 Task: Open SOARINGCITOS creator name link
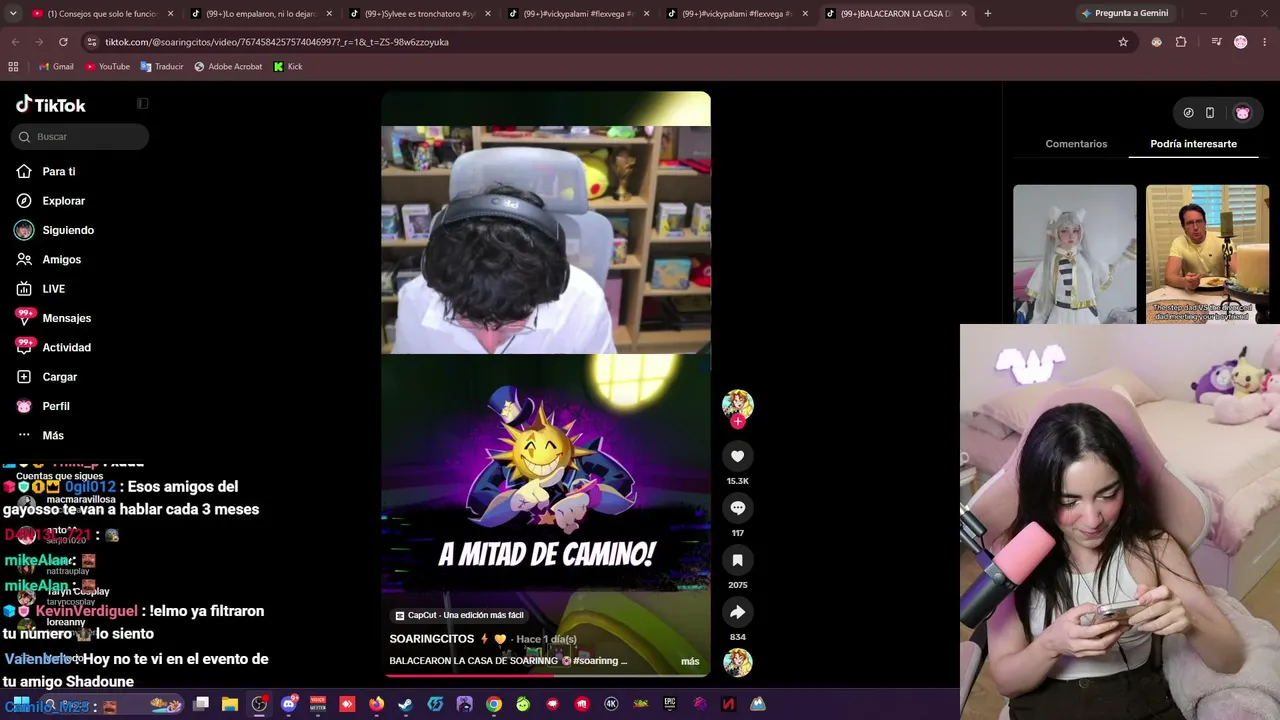[432, 639]
